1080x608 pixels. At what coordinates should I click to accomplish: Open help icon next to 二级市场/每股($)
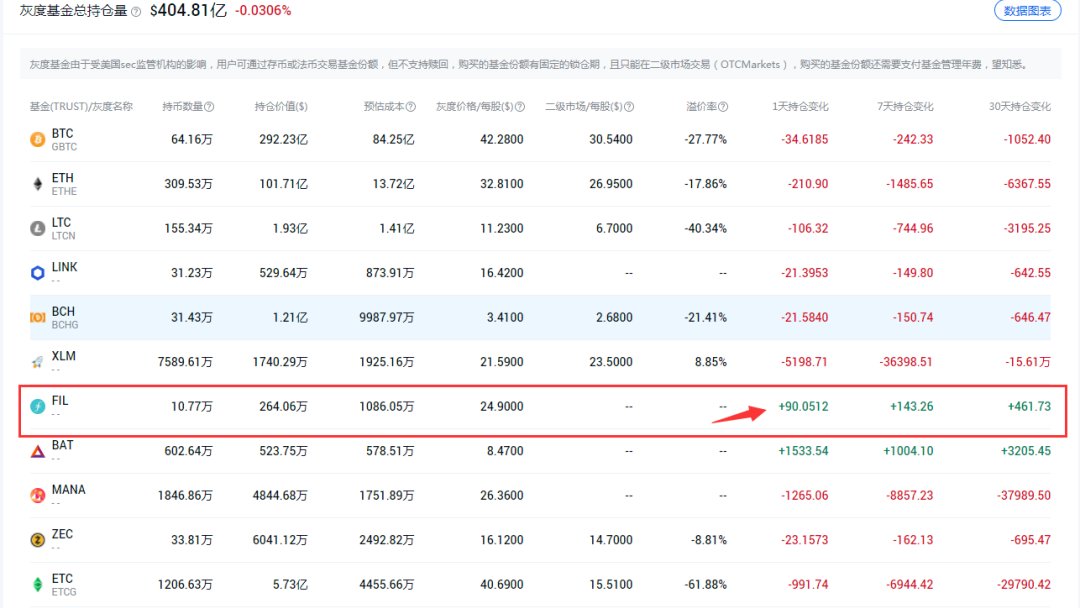tap(629, 107)
